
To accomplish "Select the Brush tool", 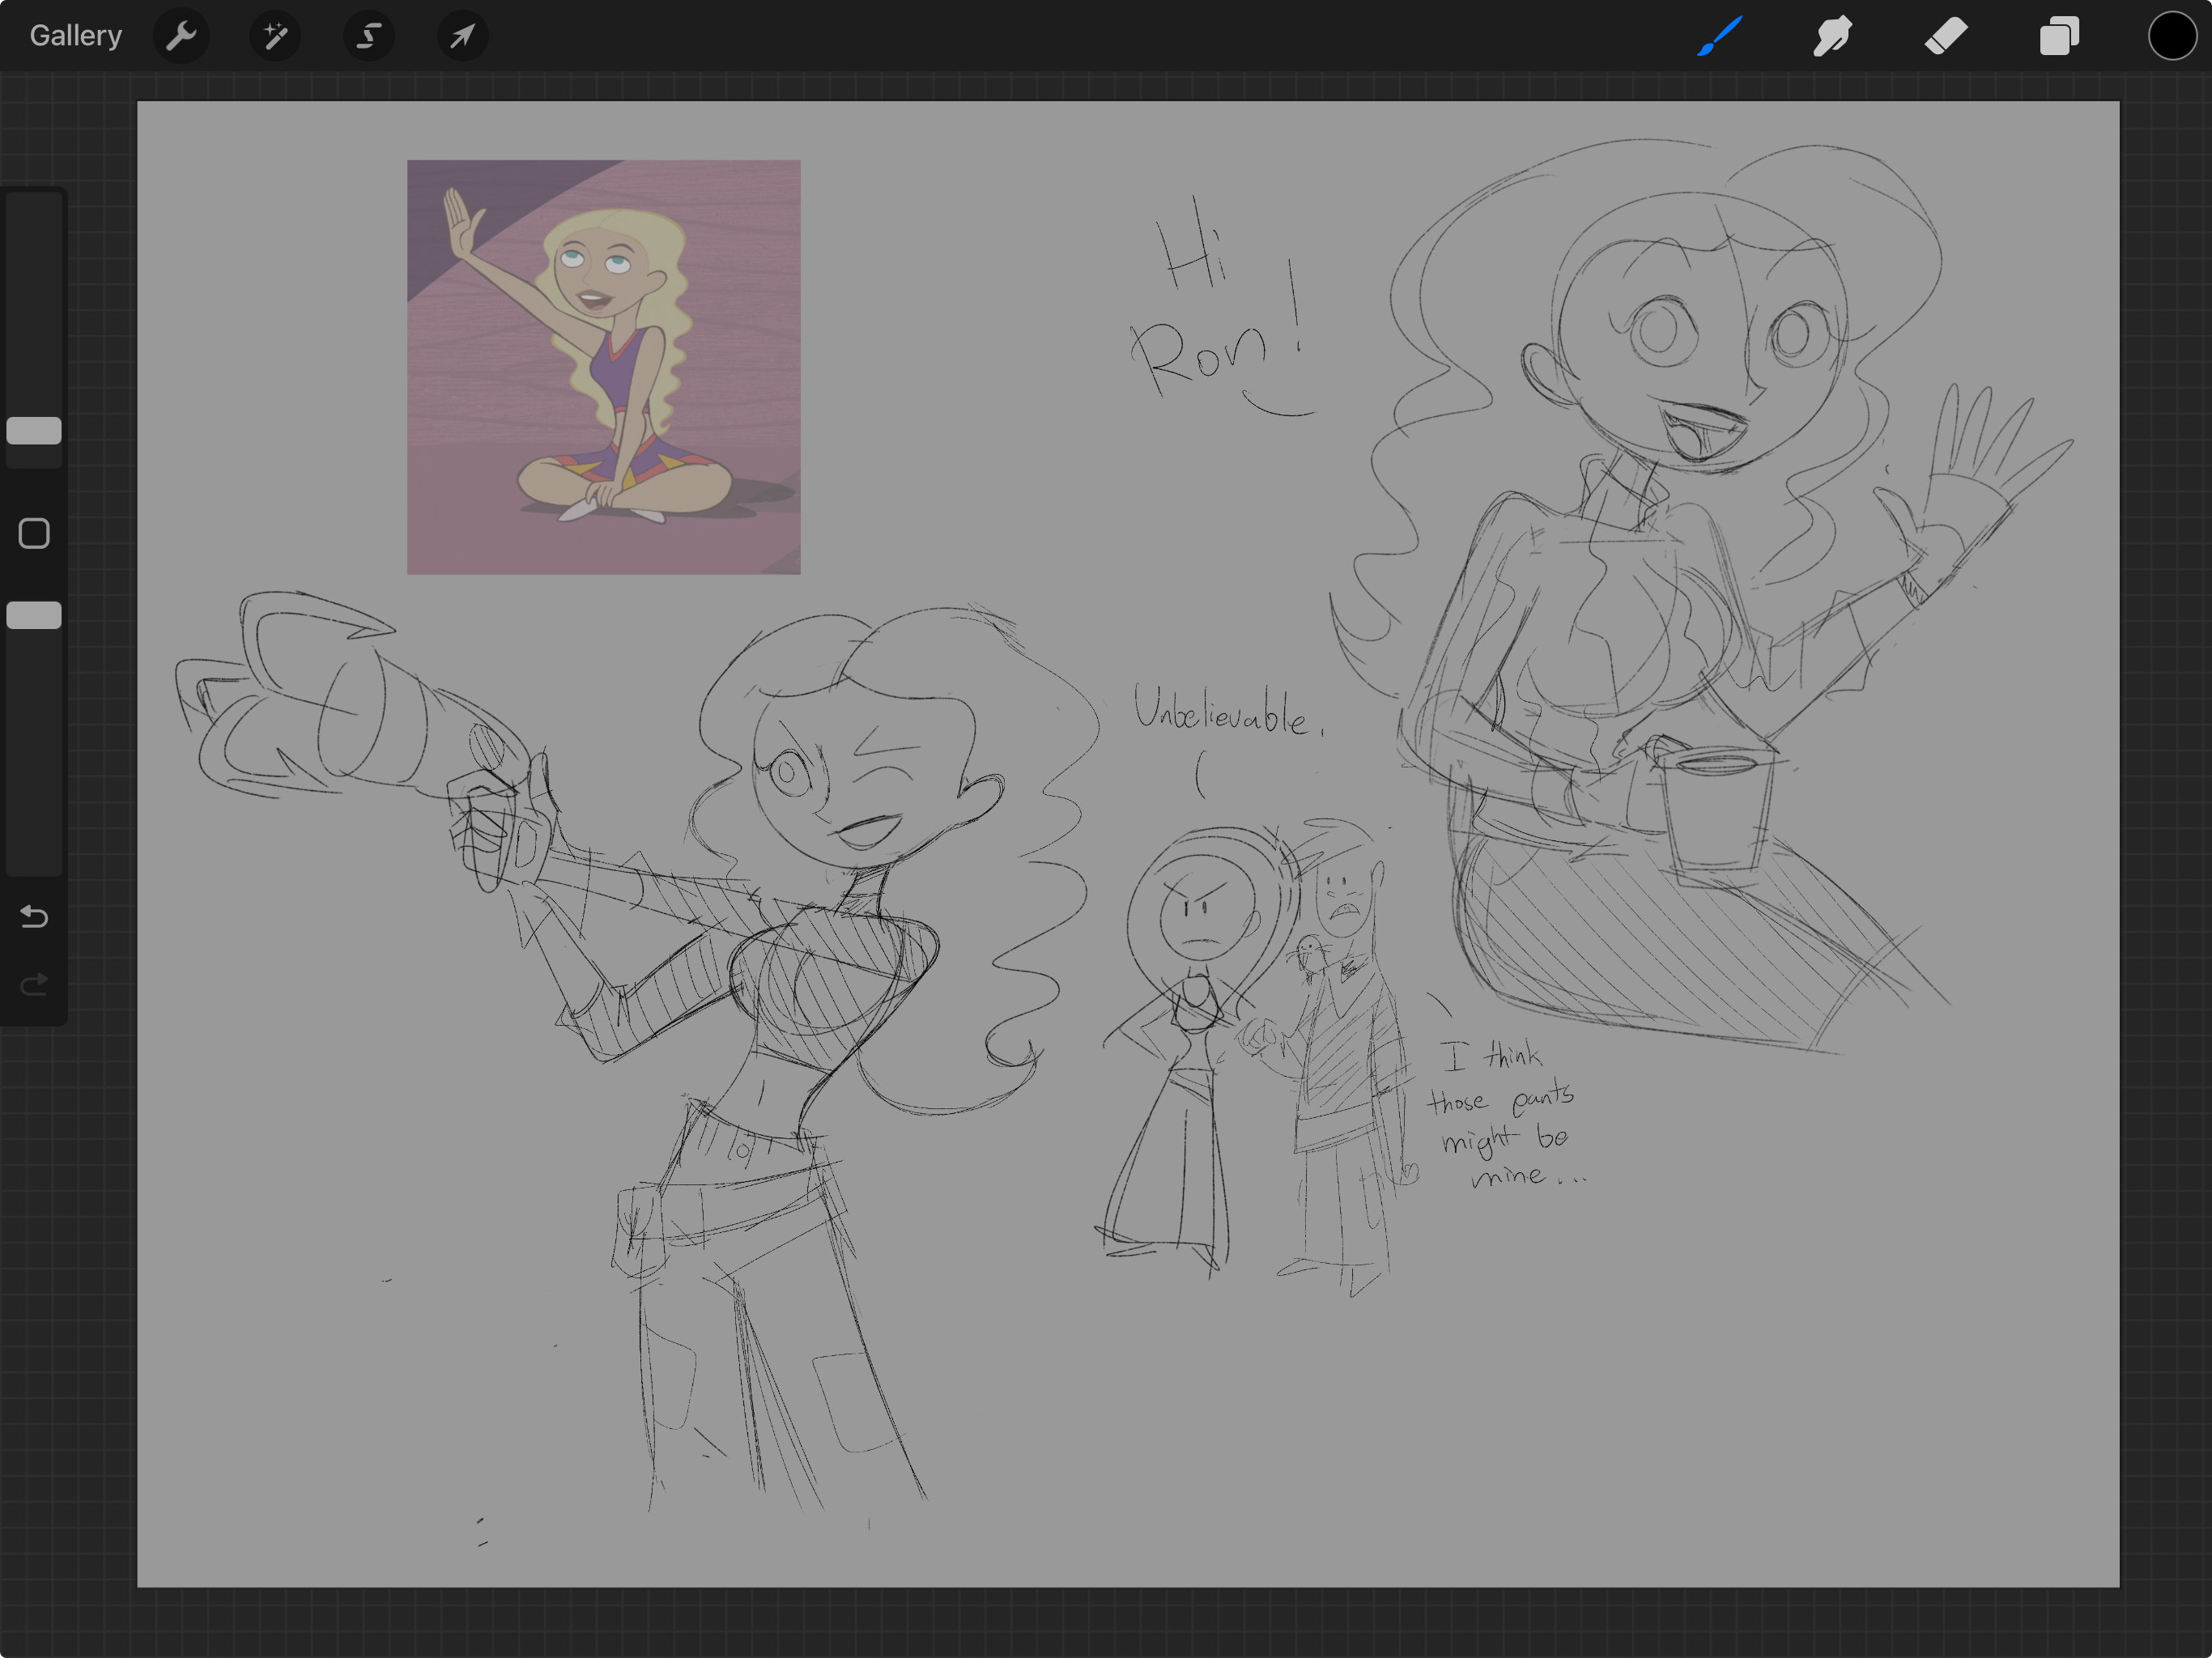I will coord(1720,36).
